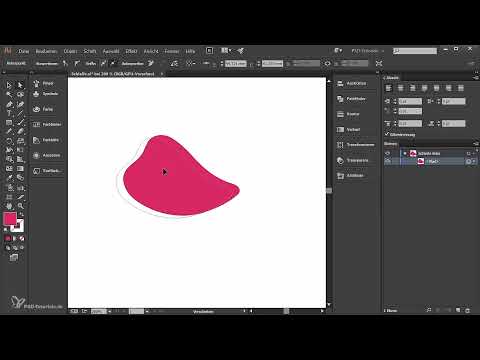Open the Ebenen panel flyout menu
480x360 pixels.
[476, 144]
